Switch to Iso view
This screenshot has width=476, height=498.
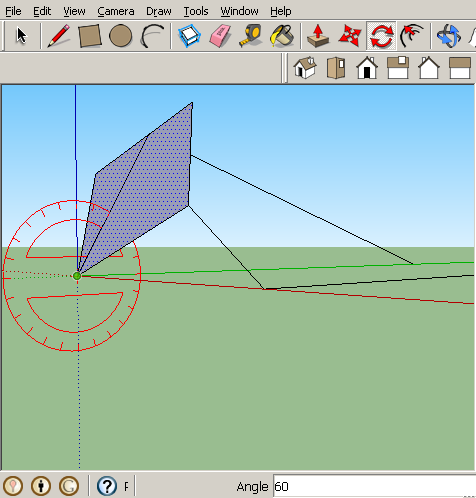click(305, 68)
